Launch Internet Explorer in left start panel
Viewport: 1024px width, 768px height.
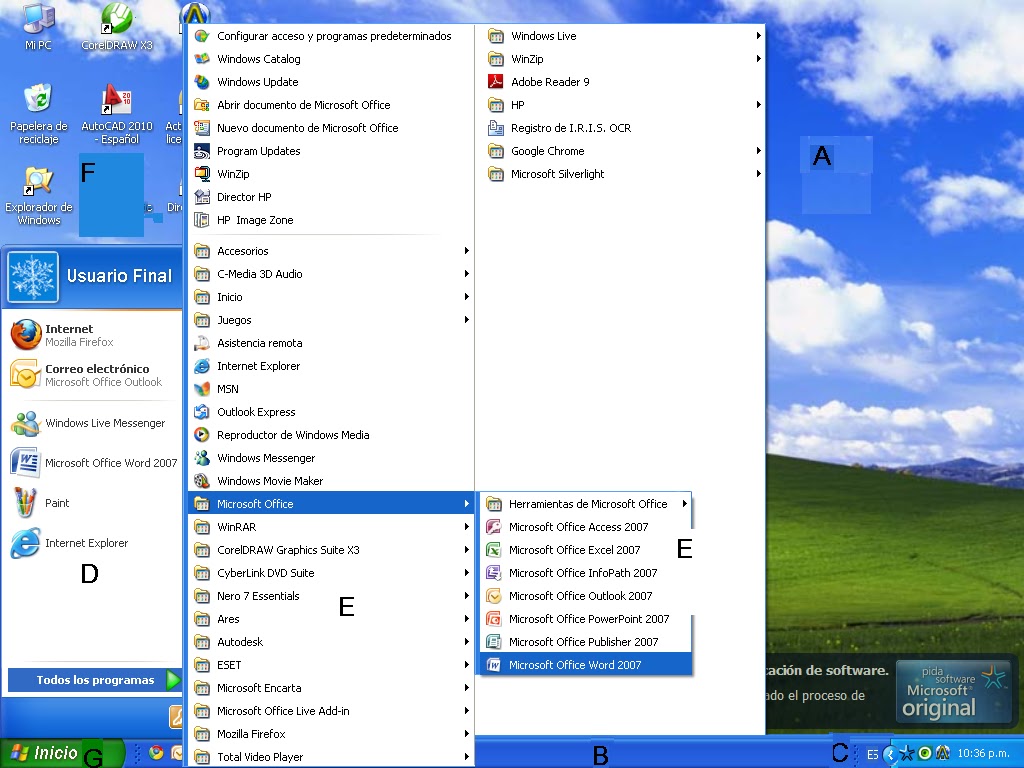click(69, 543)
